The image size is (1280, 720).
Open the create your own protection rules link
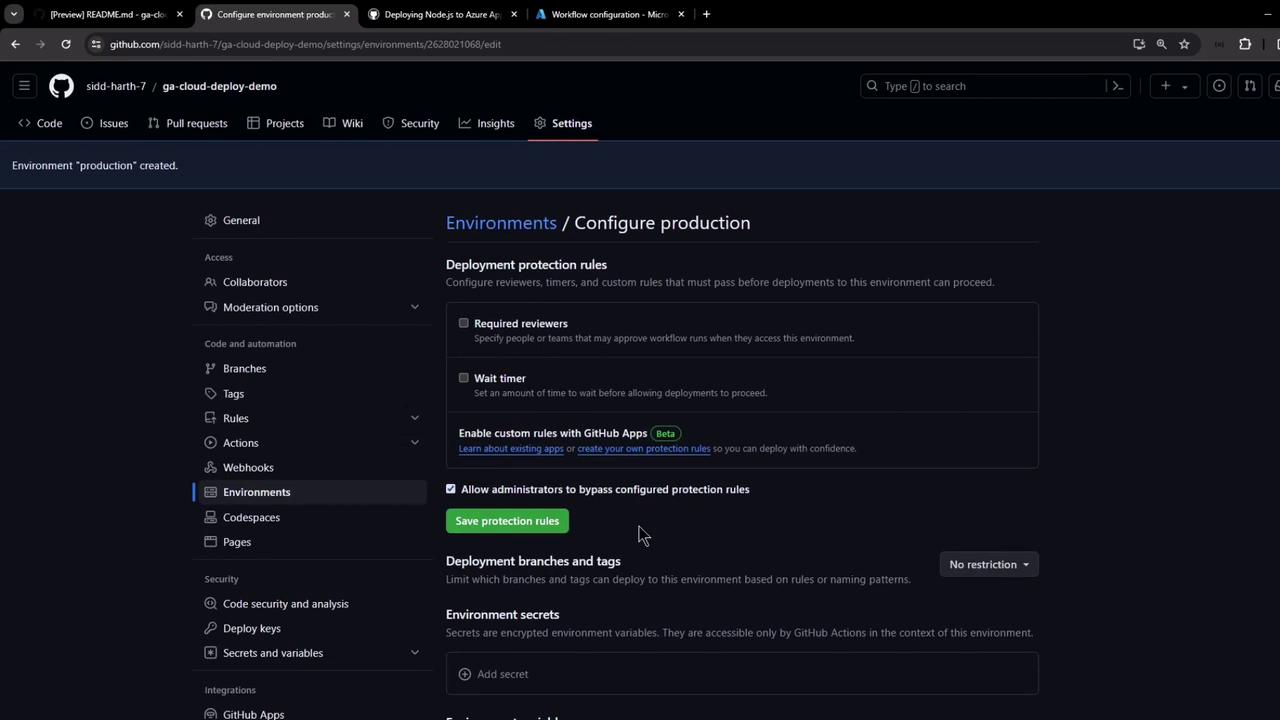(x=644, y=449)
